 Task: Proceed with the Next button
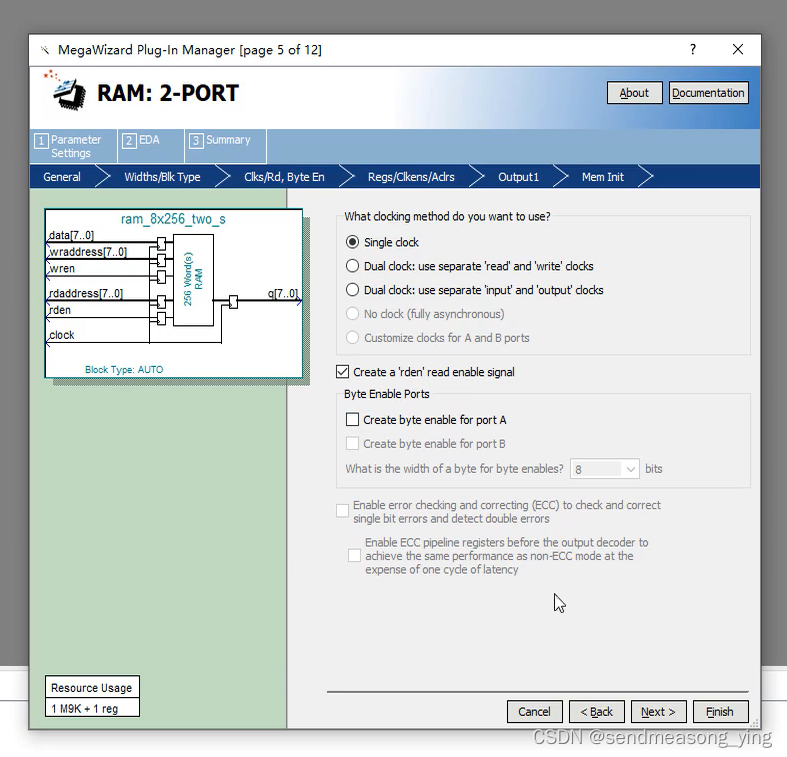point(659,711)
